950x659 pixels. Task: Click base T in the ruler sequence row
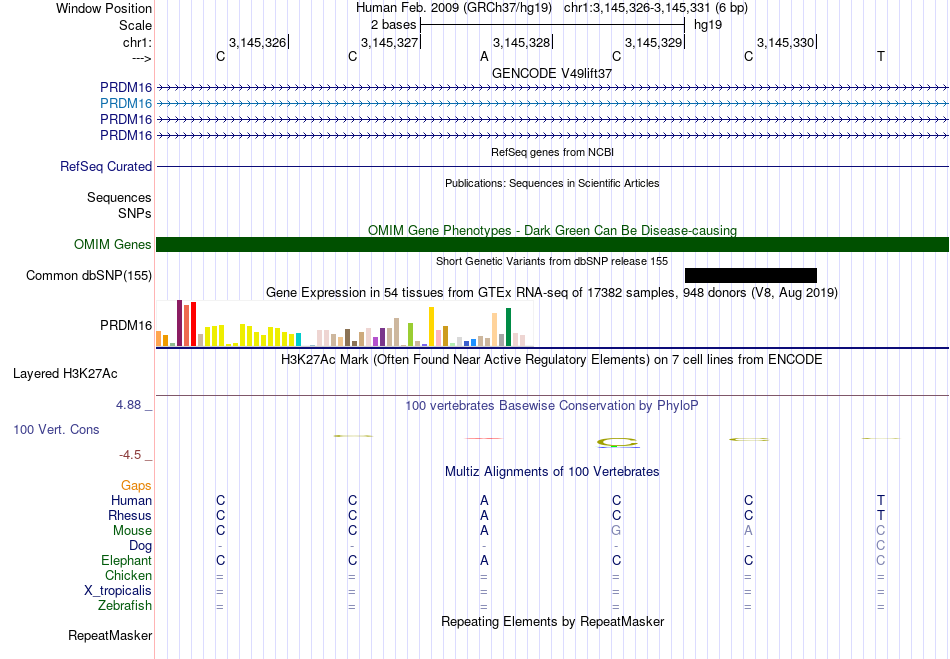tap(881, 56)
